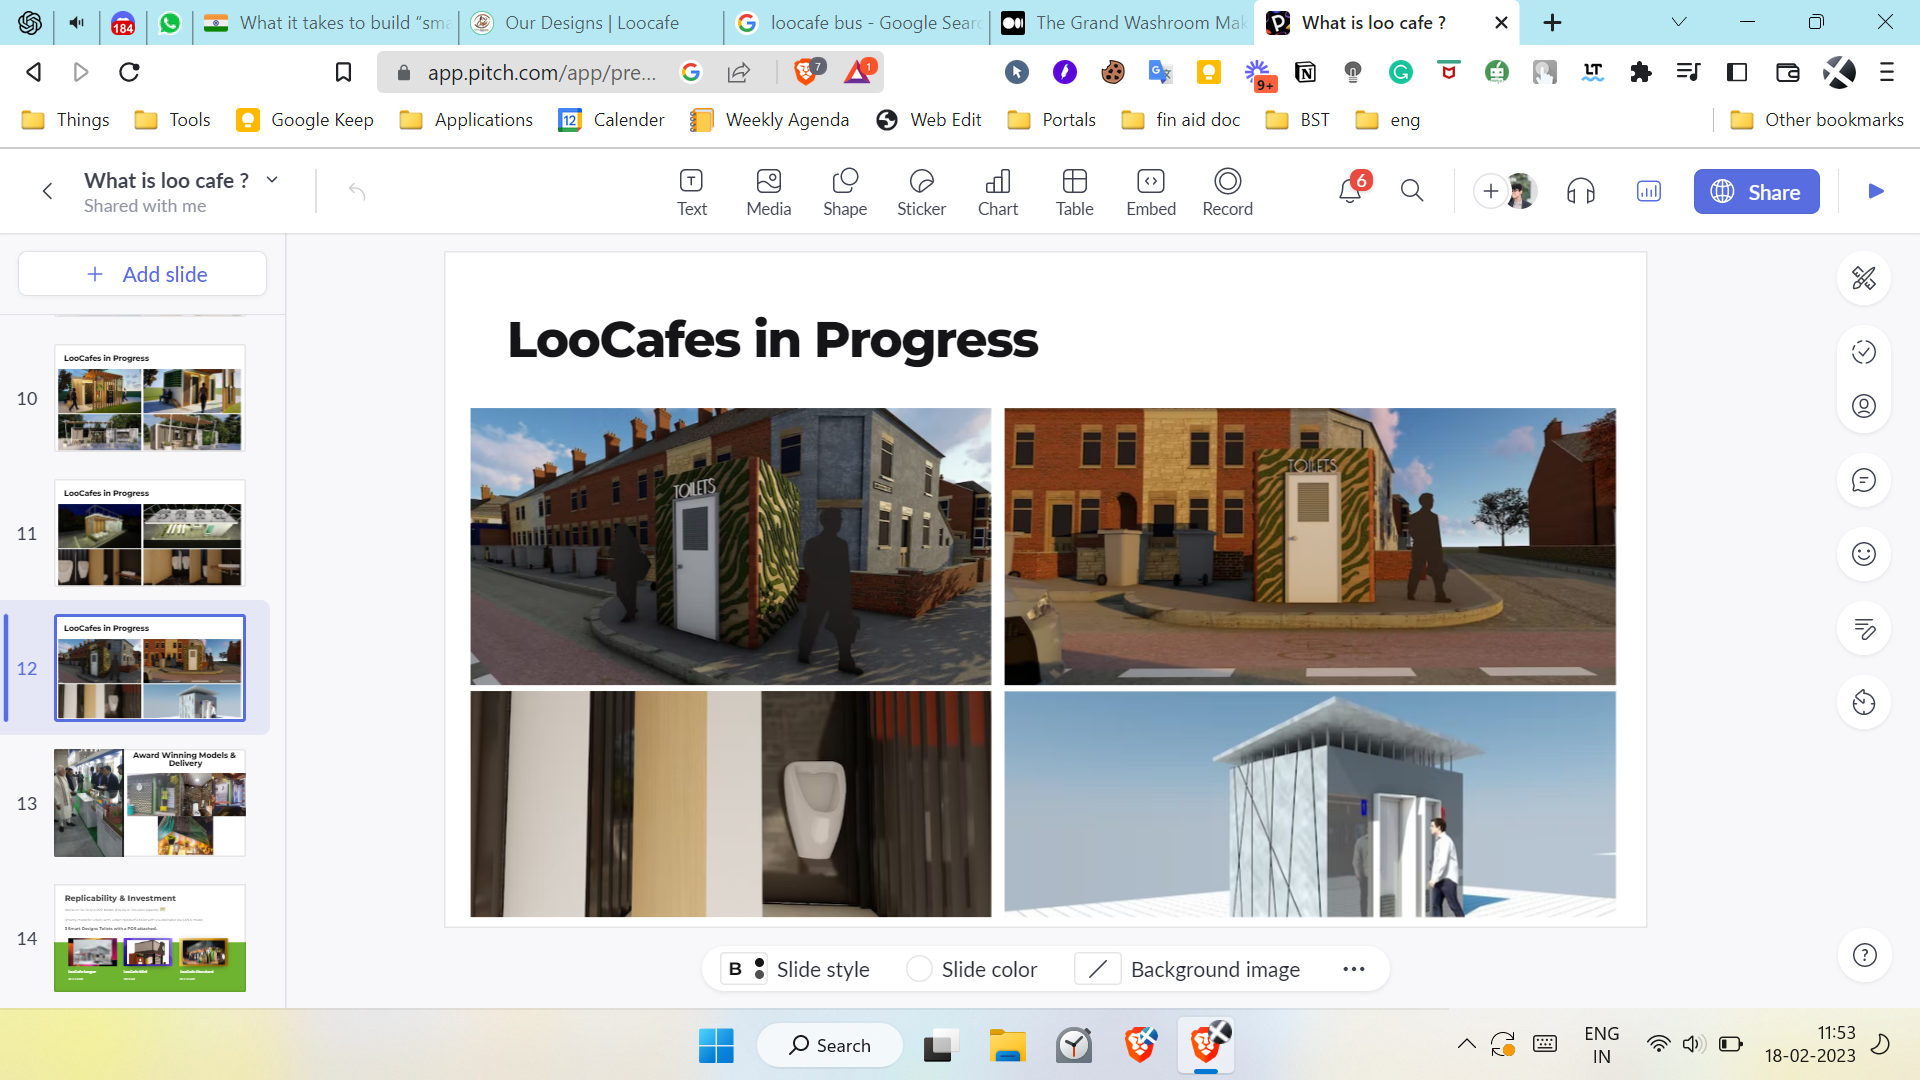
Task: Expand the presentation title dropdown
Action: pyautogui.click(x=271, y=180)
